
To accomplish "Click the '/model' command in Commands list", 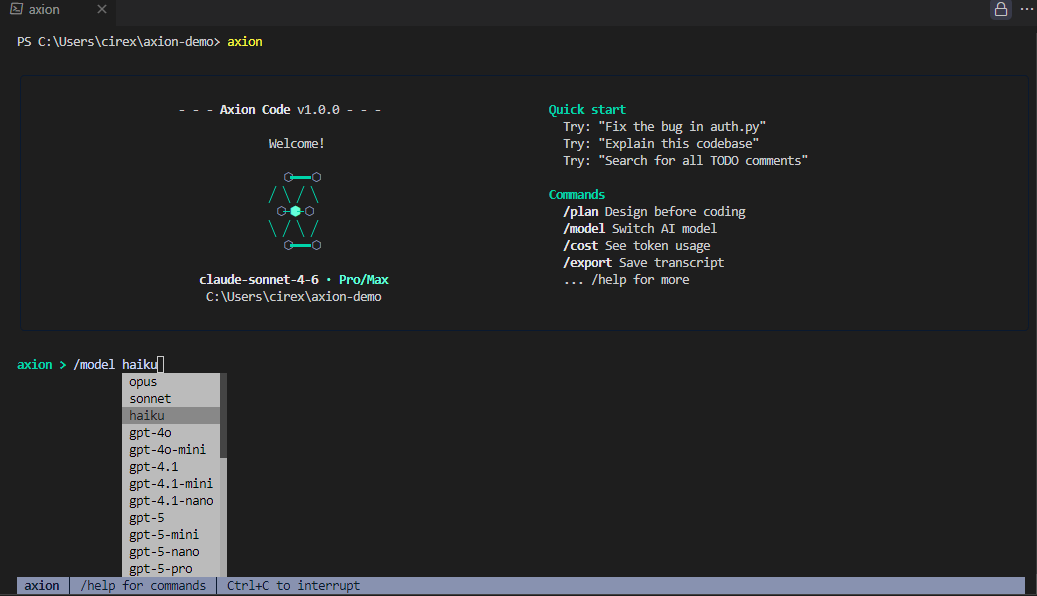I will [584, 229].
